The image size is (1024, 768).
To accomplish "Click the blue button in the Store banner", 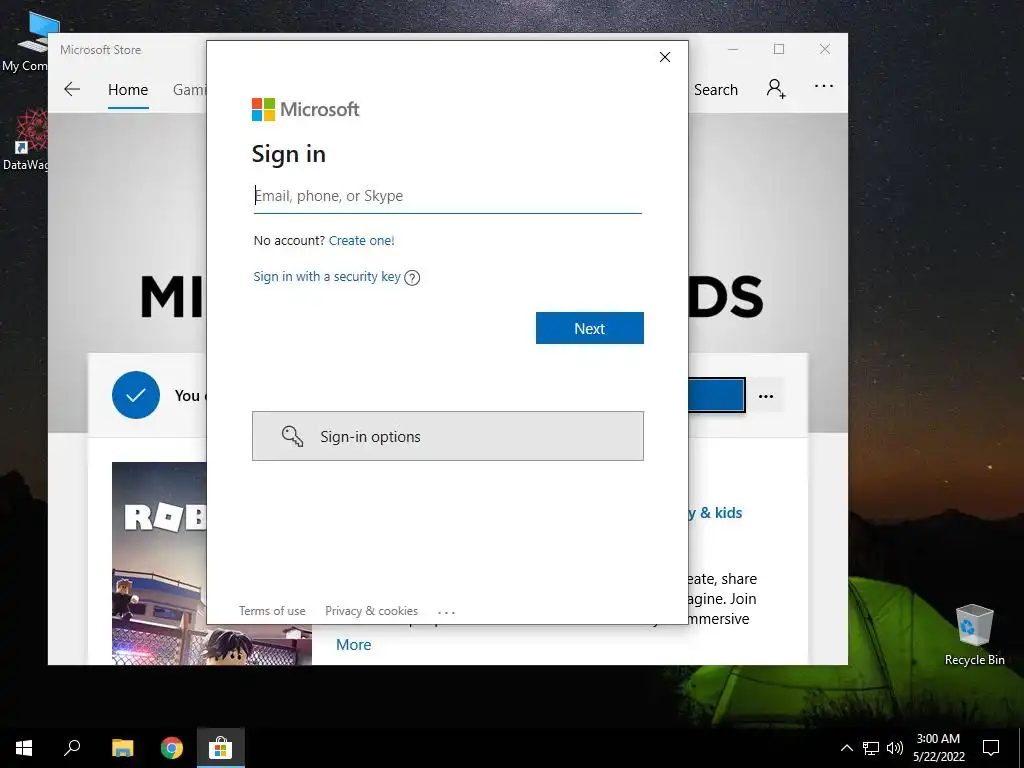I will tap(716, 395).
